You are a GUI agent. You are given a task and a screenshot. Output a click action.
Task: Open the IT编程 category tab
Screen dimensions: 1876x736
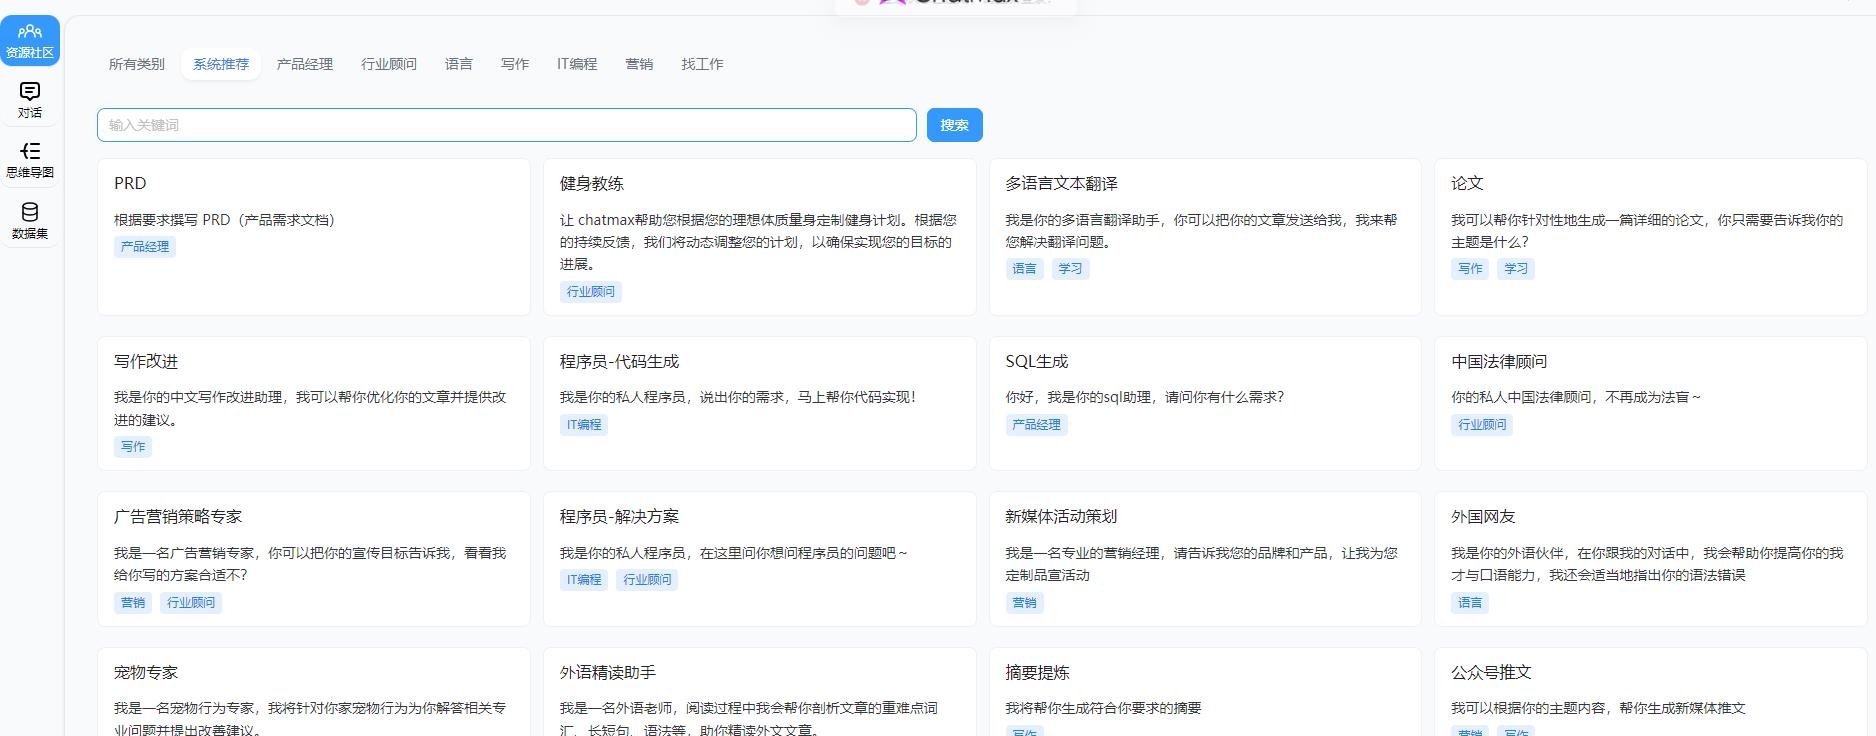(577, 64)
